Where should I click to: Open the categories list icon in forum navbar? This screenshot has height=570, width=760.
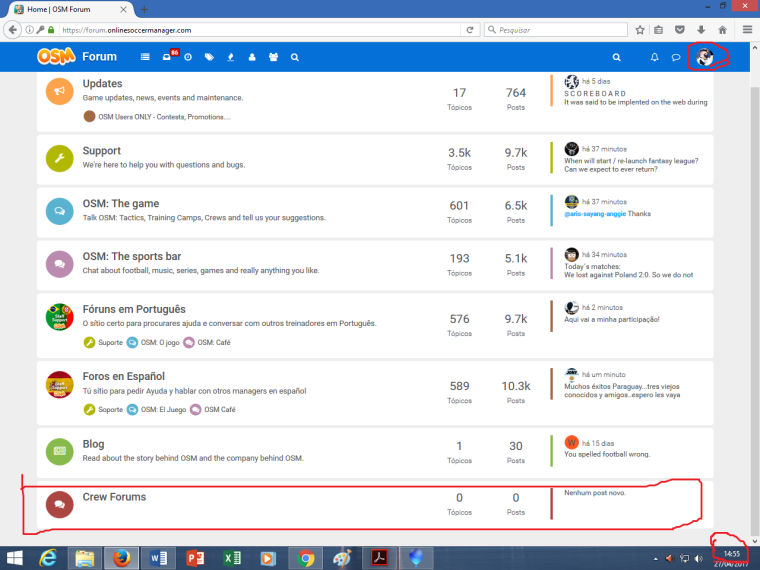click(145, 57)
